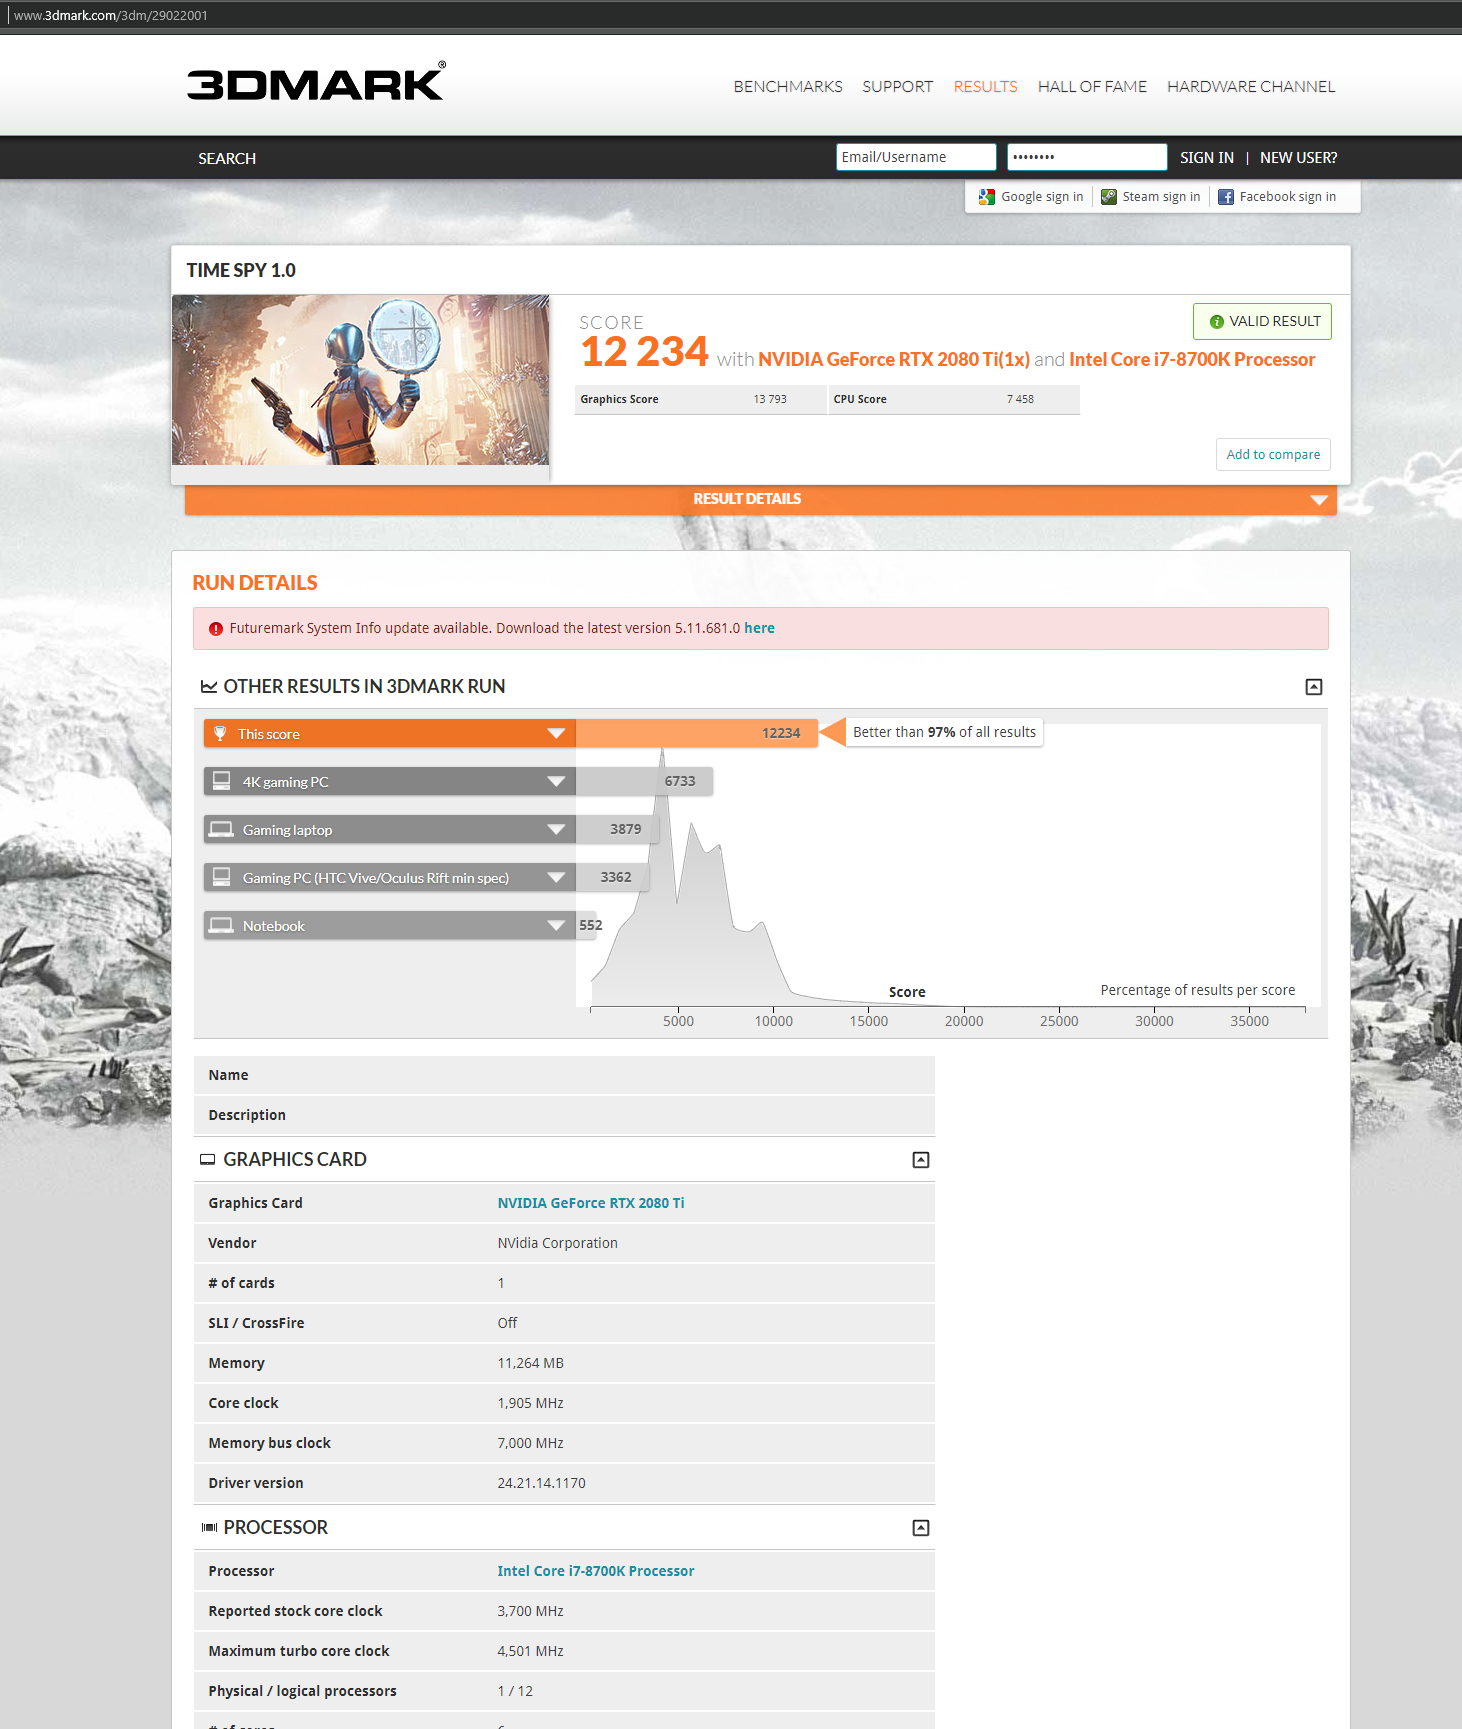Open the Gaming laptop dropdown arrow
1462x1729 pixels.
[x=556, y=829]
